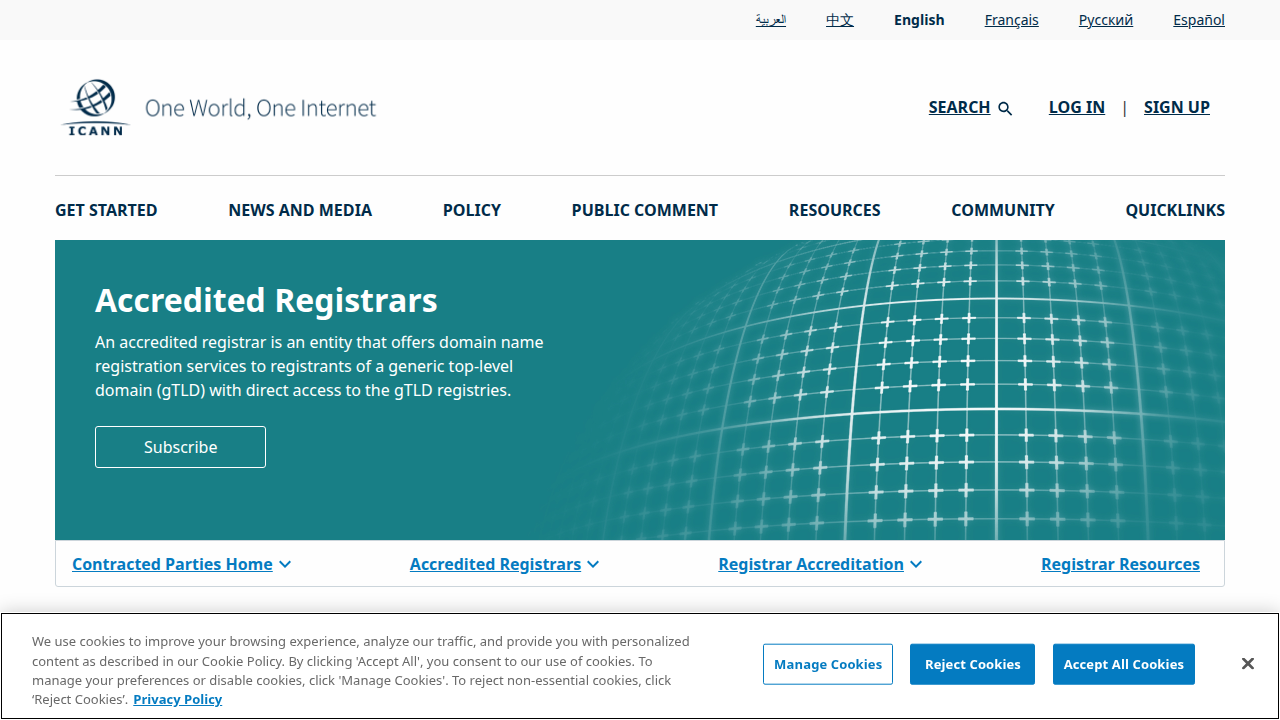Open GET STARTED menu
Image resolution: width=1280 pixels, height=720 pixels.
[x=106, y=210]
